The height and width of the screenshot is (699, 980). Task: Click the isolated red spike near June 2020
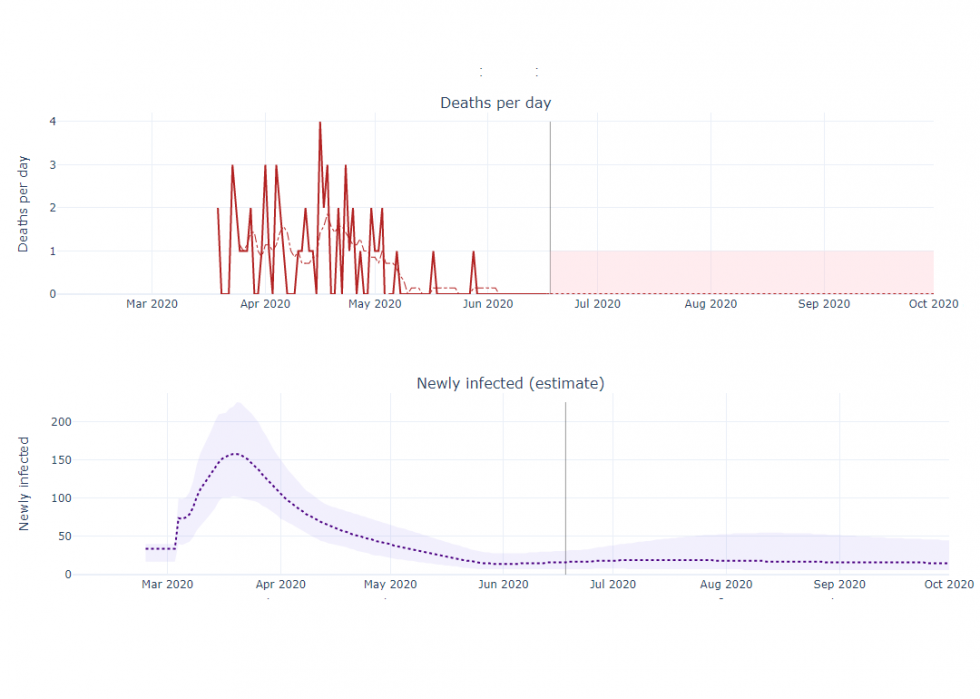473,253
